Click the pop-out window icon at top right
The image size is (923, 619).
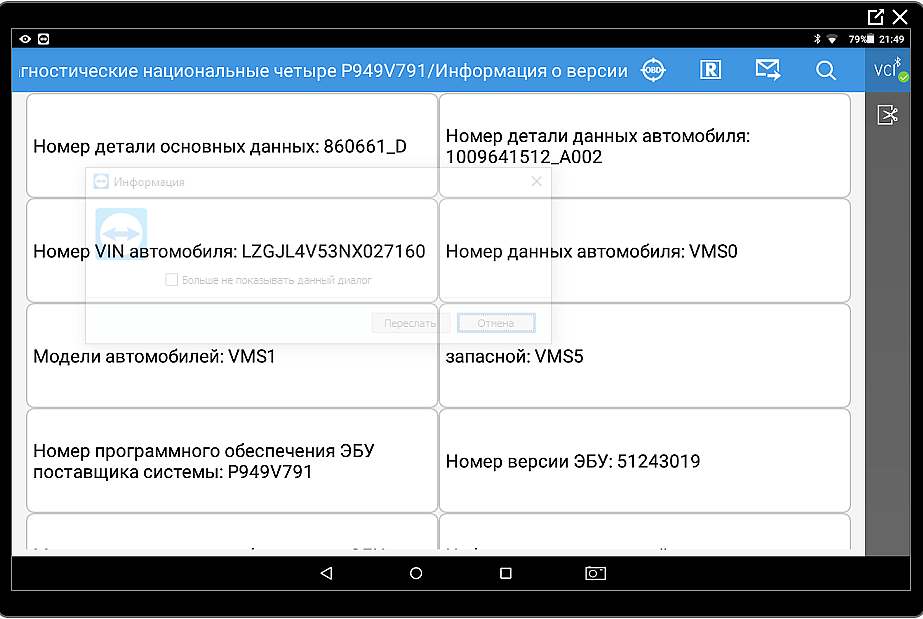pyautogui.click(x=875, y=16)
